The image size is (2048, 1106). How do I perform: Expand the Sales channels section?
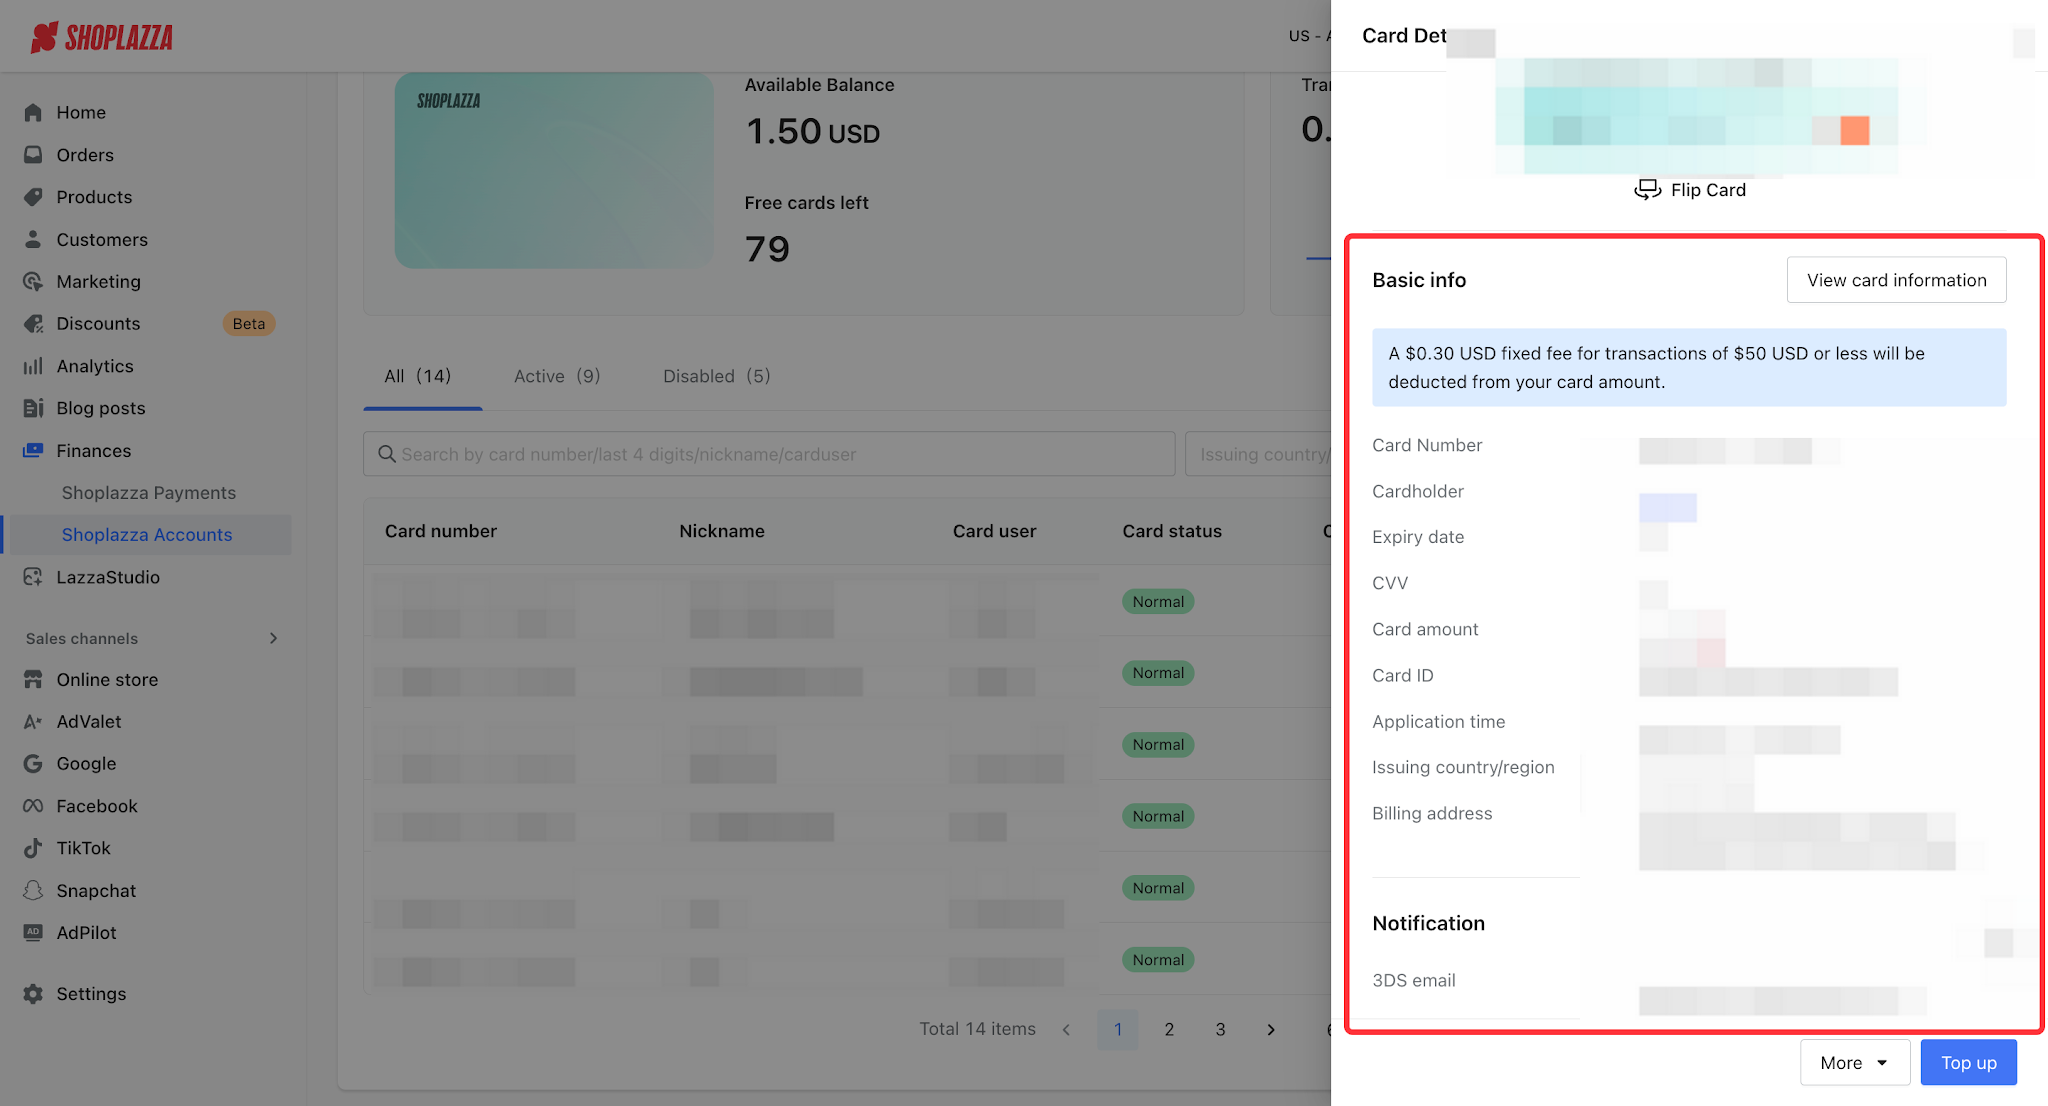point(273,638)
